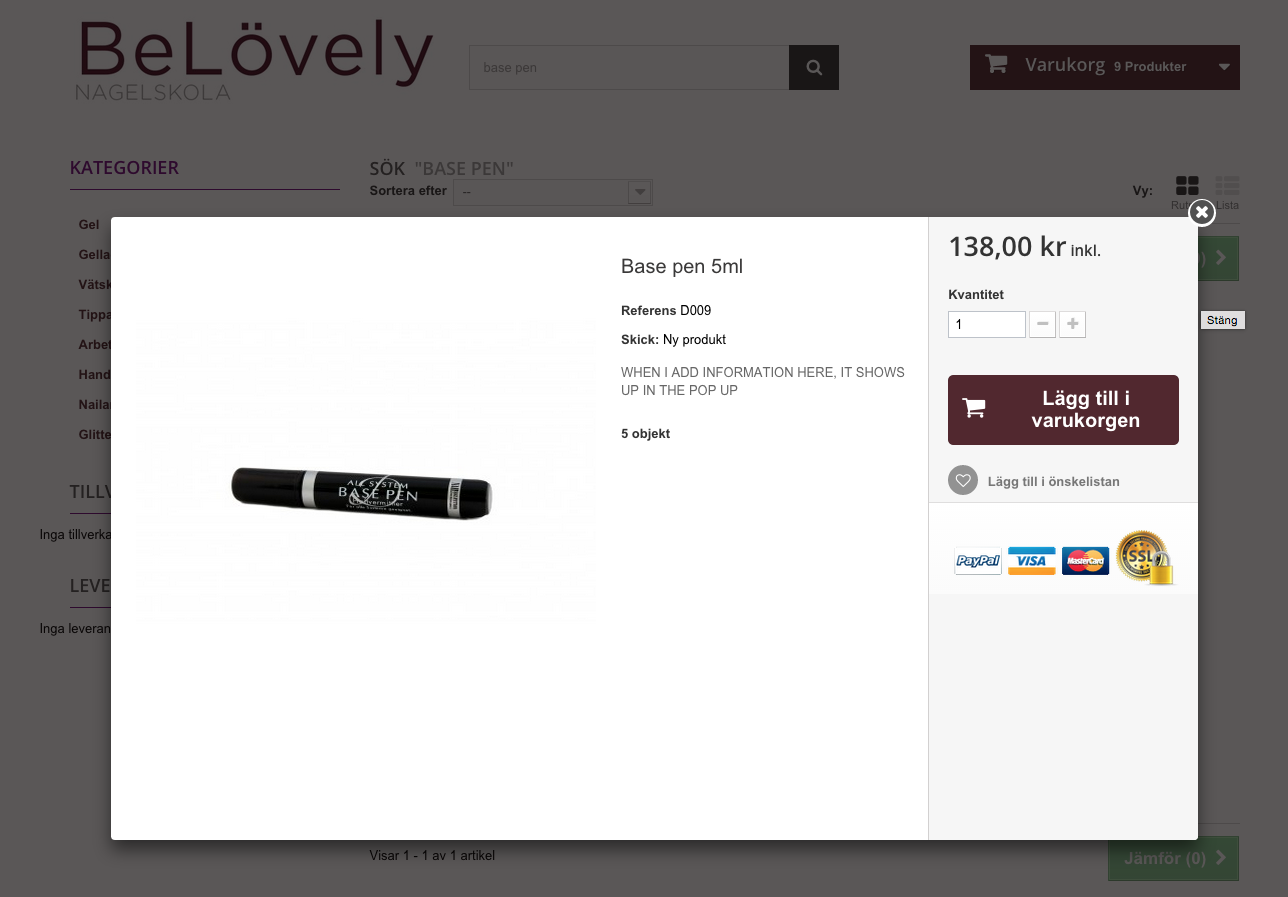
Task: Click the search magnifier icon button
Action: pyautogui.click(x=814, y=67)
